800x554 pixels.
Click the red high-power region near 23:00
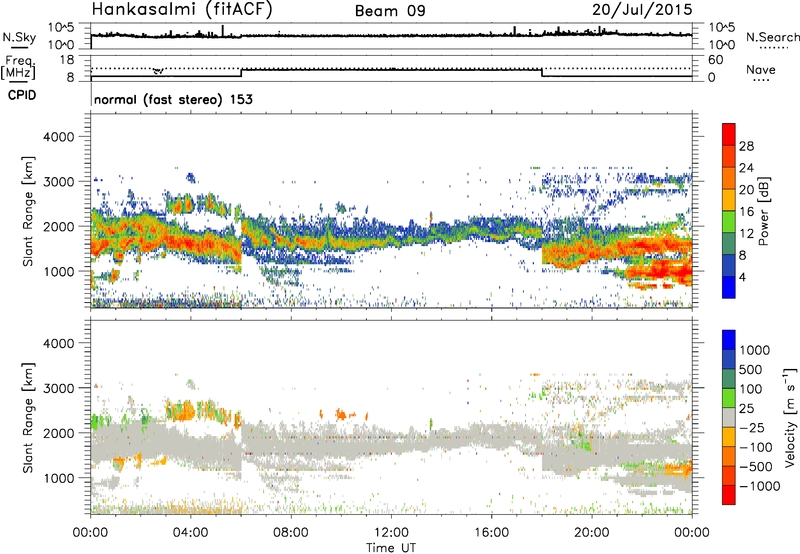click(663, 269)
